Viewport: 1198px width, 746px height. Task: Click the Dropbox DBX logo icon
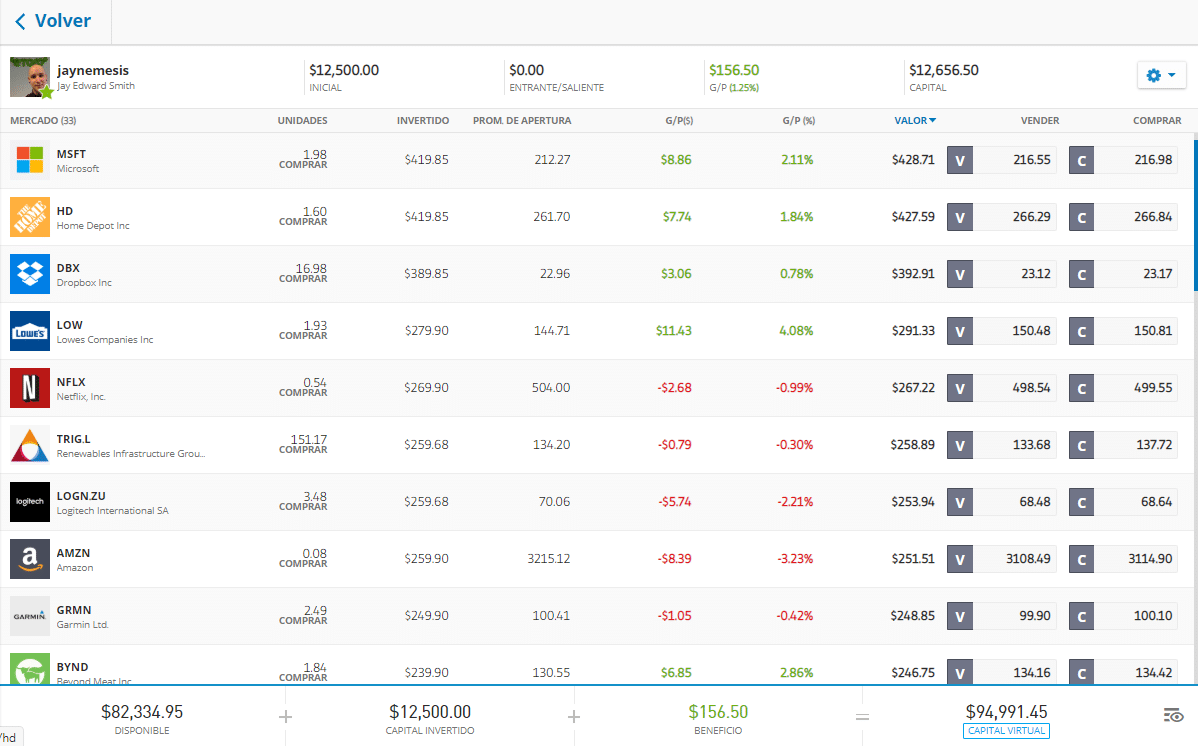coord(30,274)
